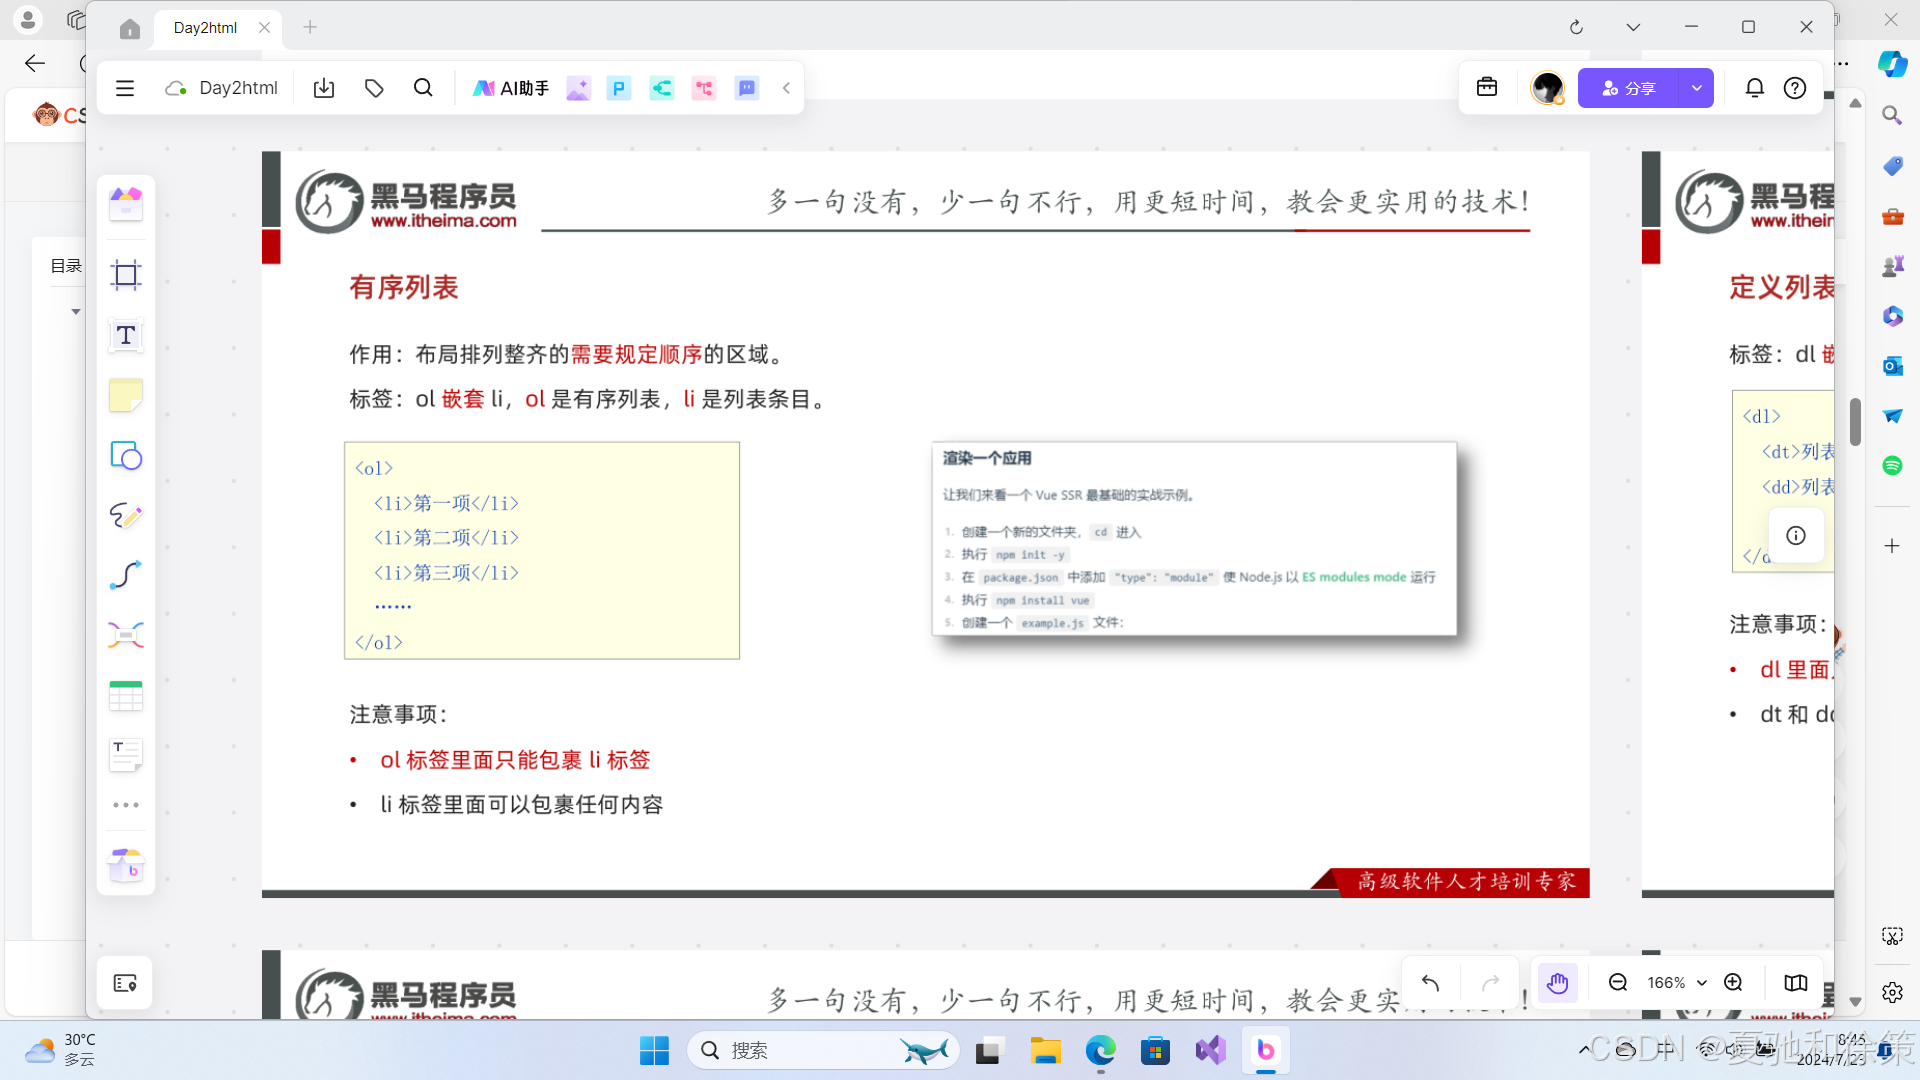This screenshot has width=1920, height=1080.
Task: Switch to the Day2html tab
Action: point(205,27)
